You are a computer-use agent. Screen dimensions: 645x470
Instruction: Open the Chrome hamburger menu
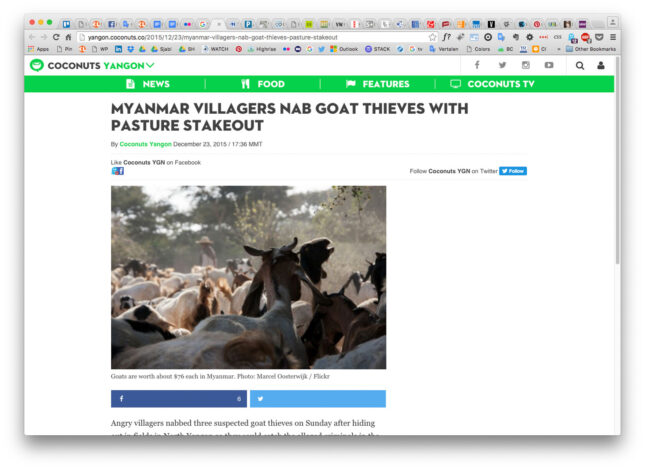[613, 37]
